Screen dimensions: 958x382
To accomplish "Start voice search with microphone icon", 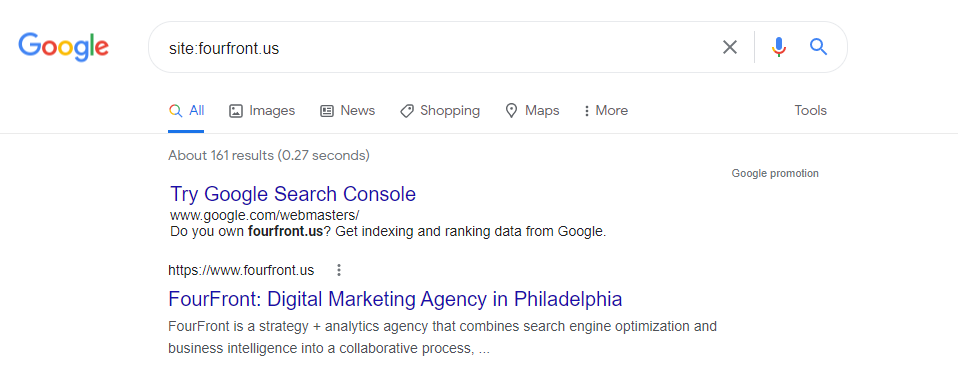I will [778, 47].
